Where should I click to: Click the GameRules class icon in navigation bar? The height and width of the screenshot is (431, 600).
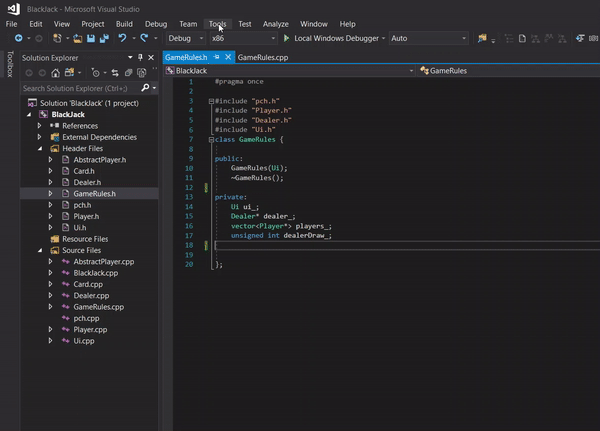pyautogui.click(x=424, y=70)
